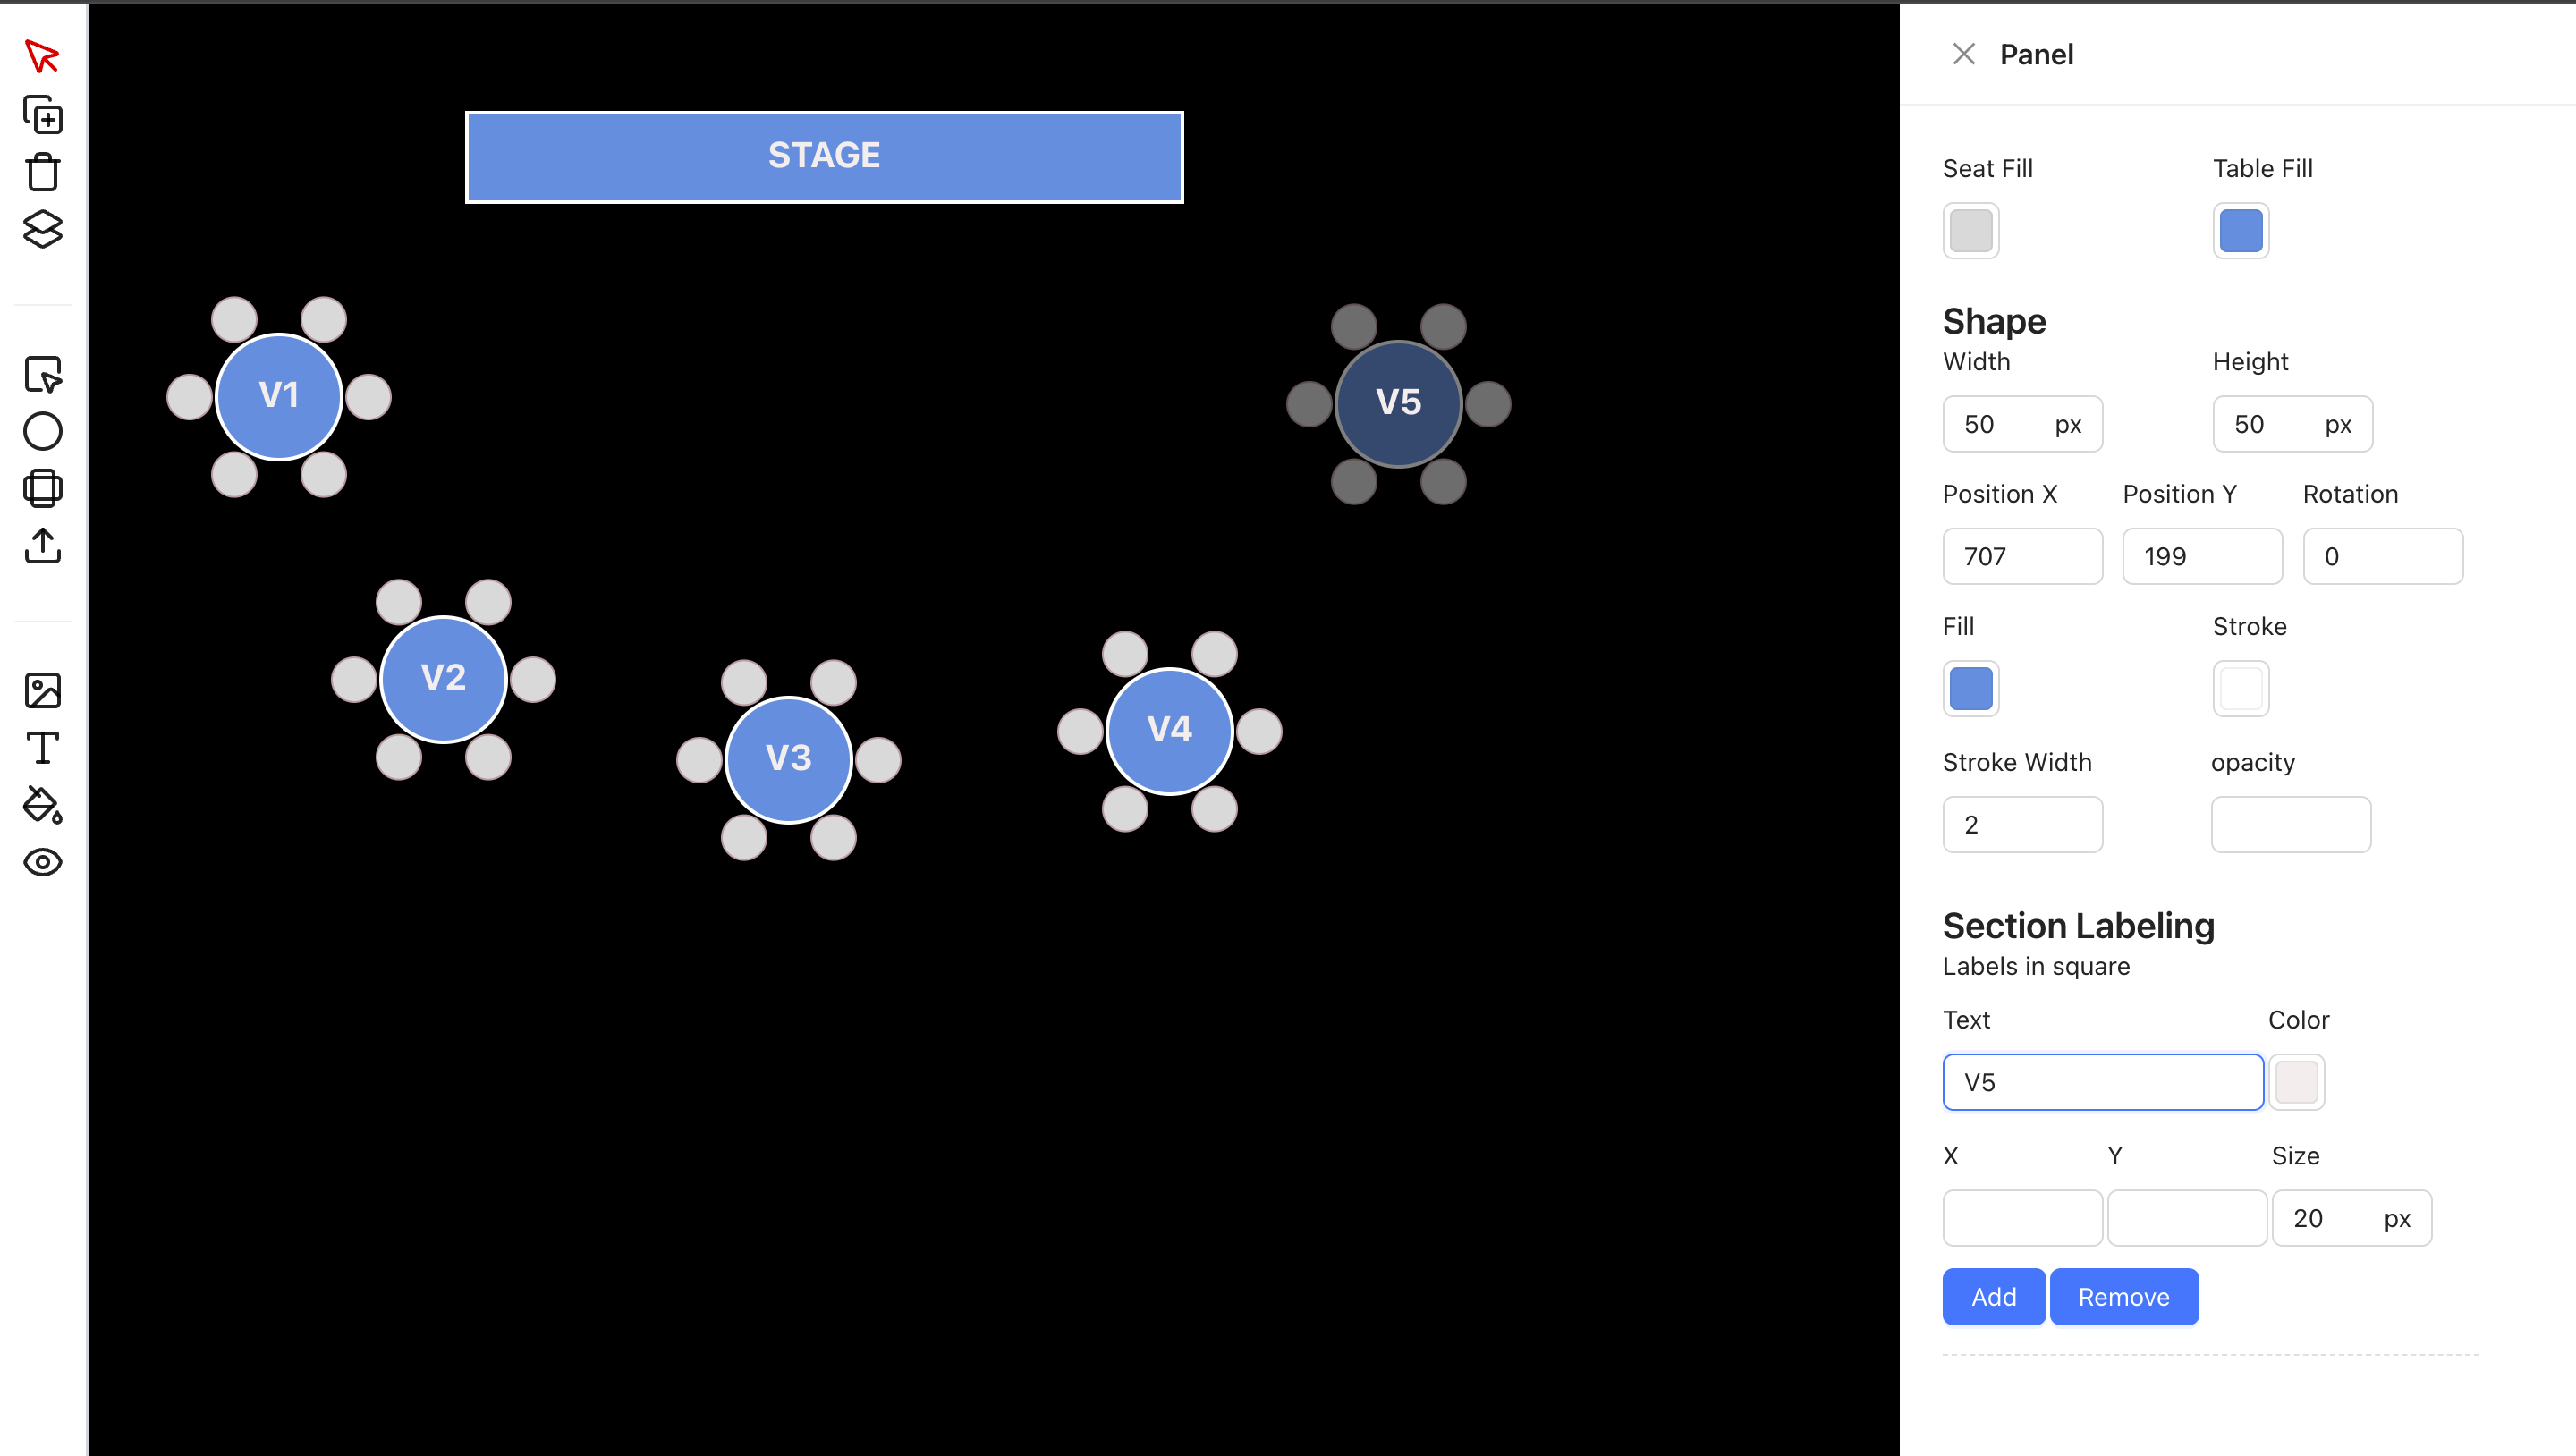Click the trash delete icon
2576x1456 pixels.
pyautogui.click(x=42, y=172)
